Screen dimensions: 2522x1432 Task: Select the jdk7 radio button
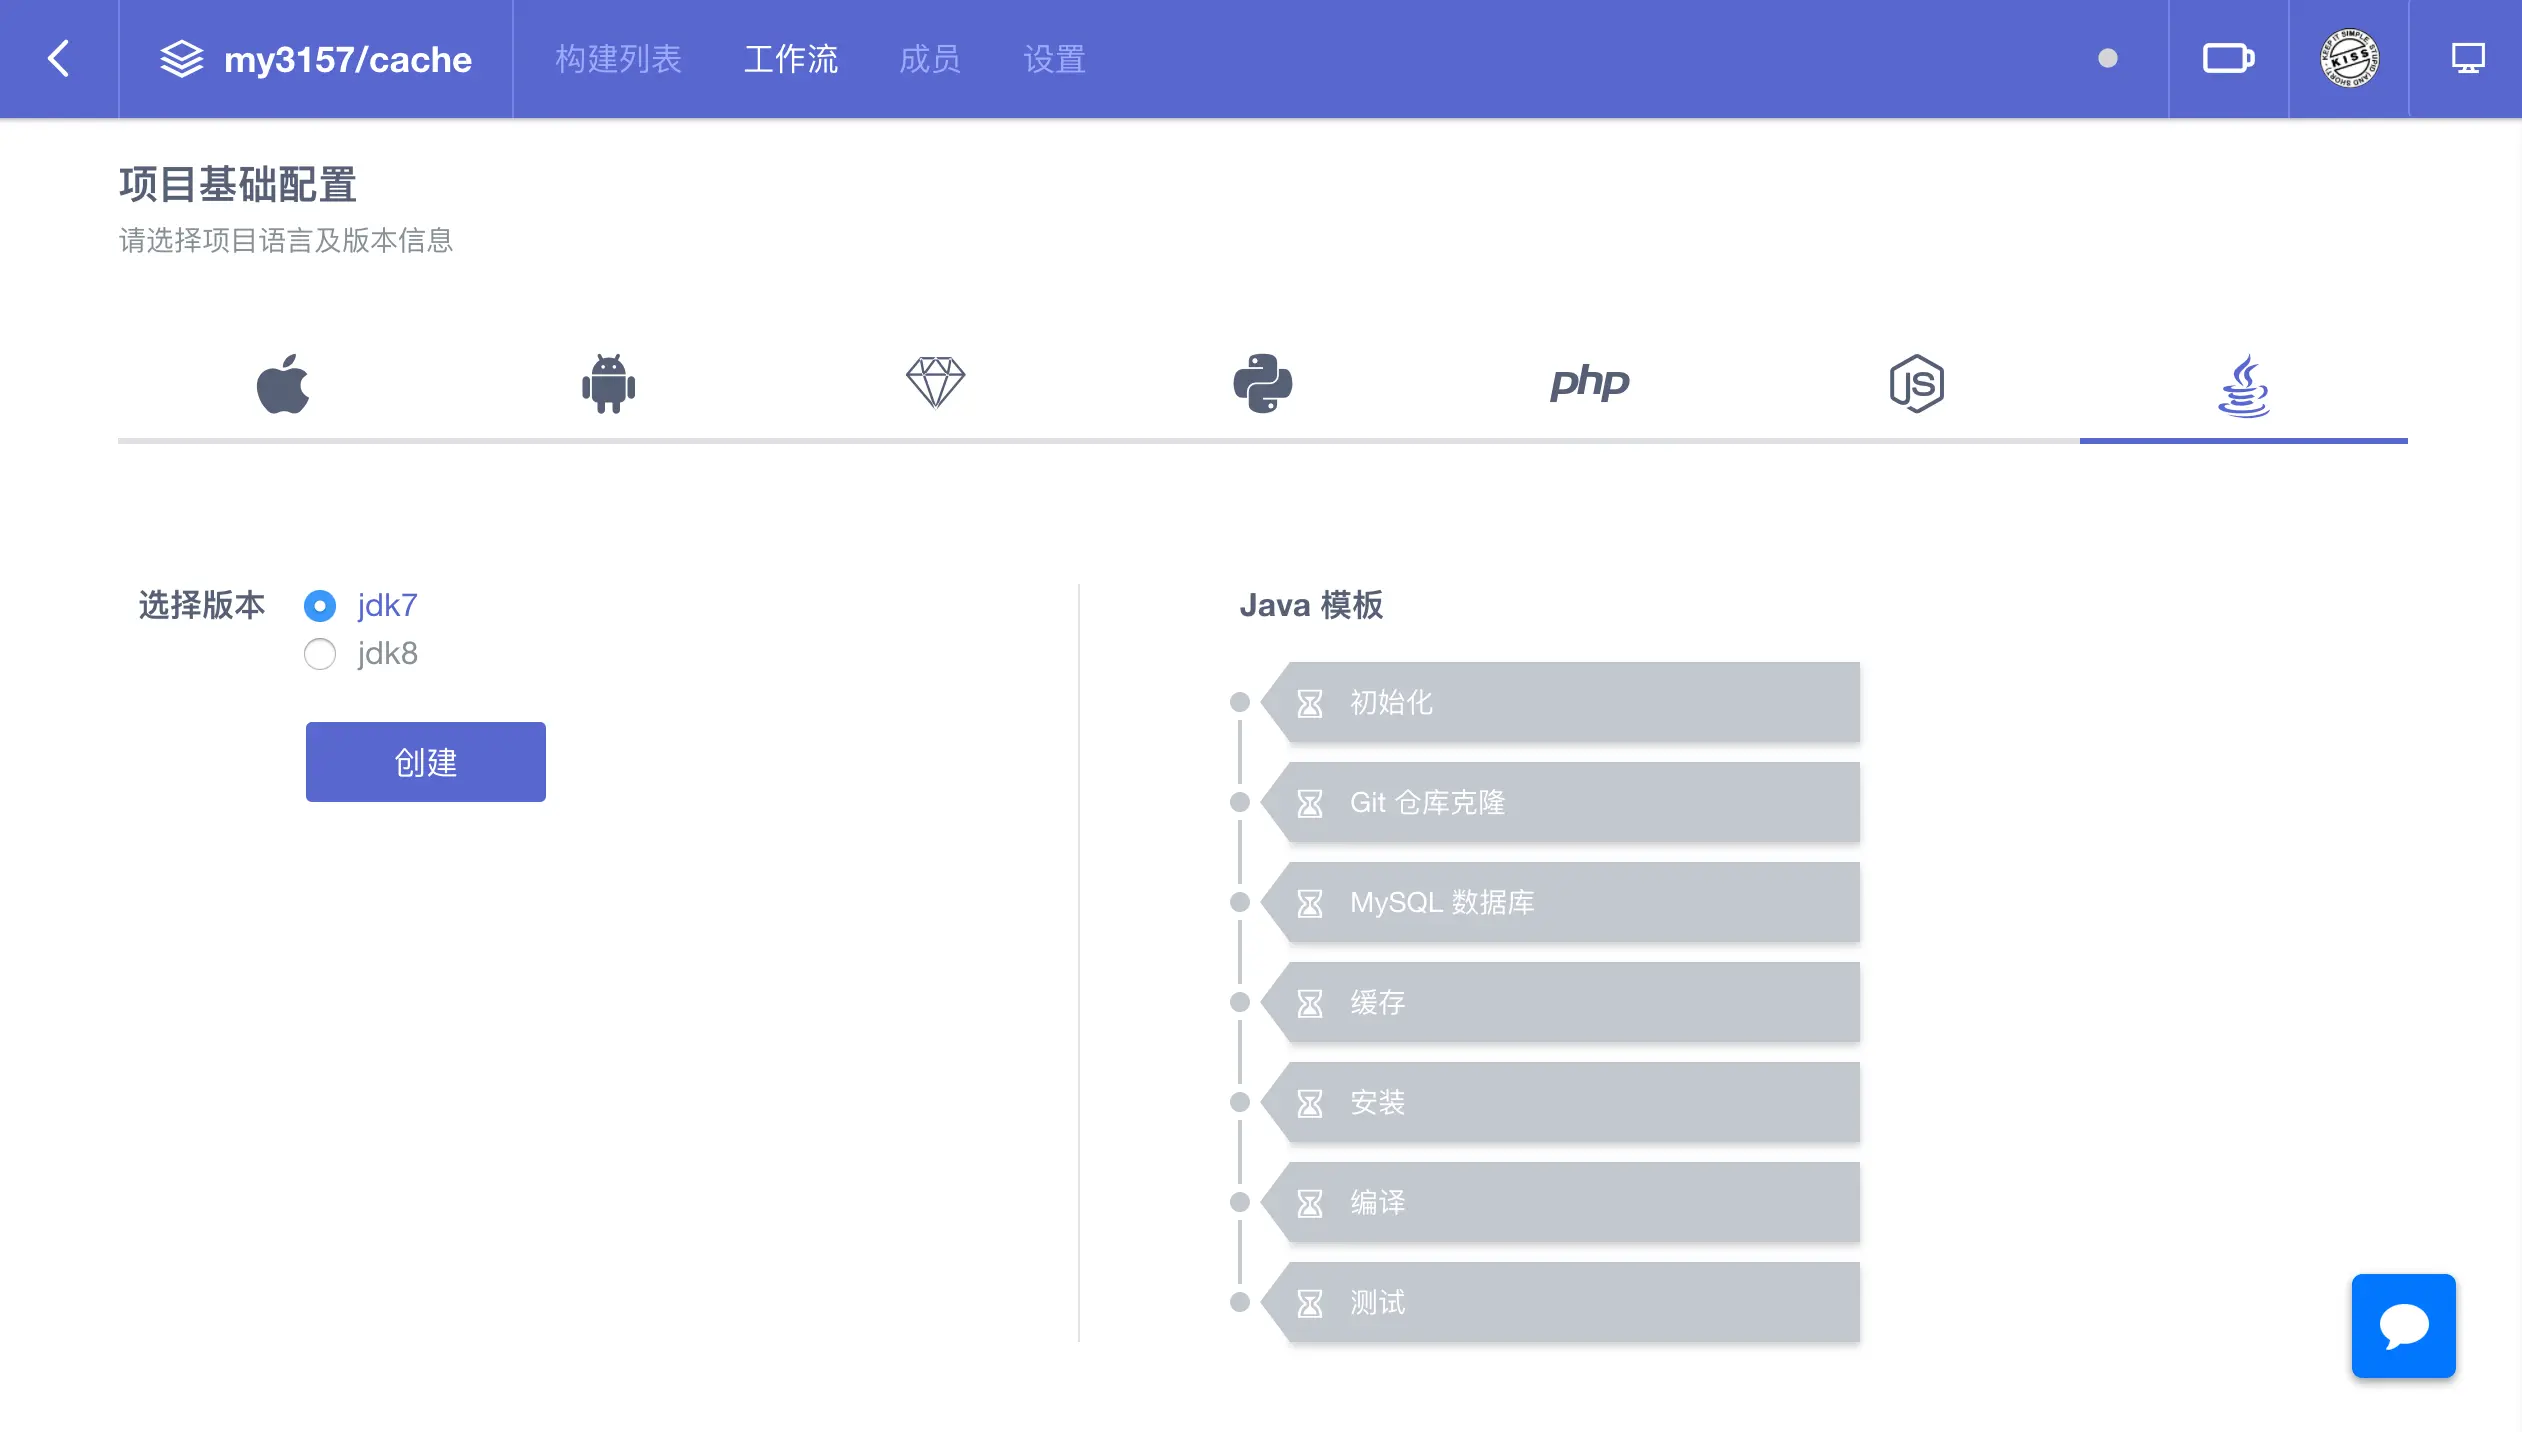(x=320, y=606)
